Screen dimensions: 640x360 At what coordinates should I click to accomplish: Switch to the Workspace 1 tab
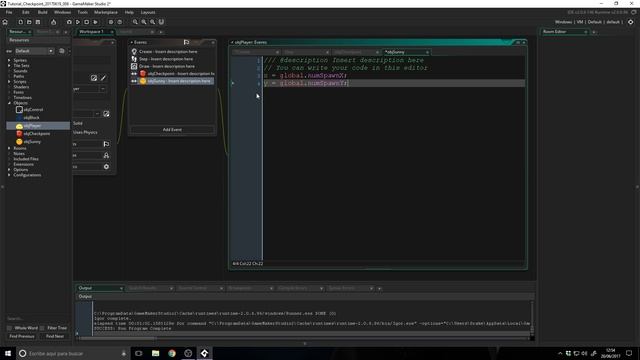pos(91,31)
